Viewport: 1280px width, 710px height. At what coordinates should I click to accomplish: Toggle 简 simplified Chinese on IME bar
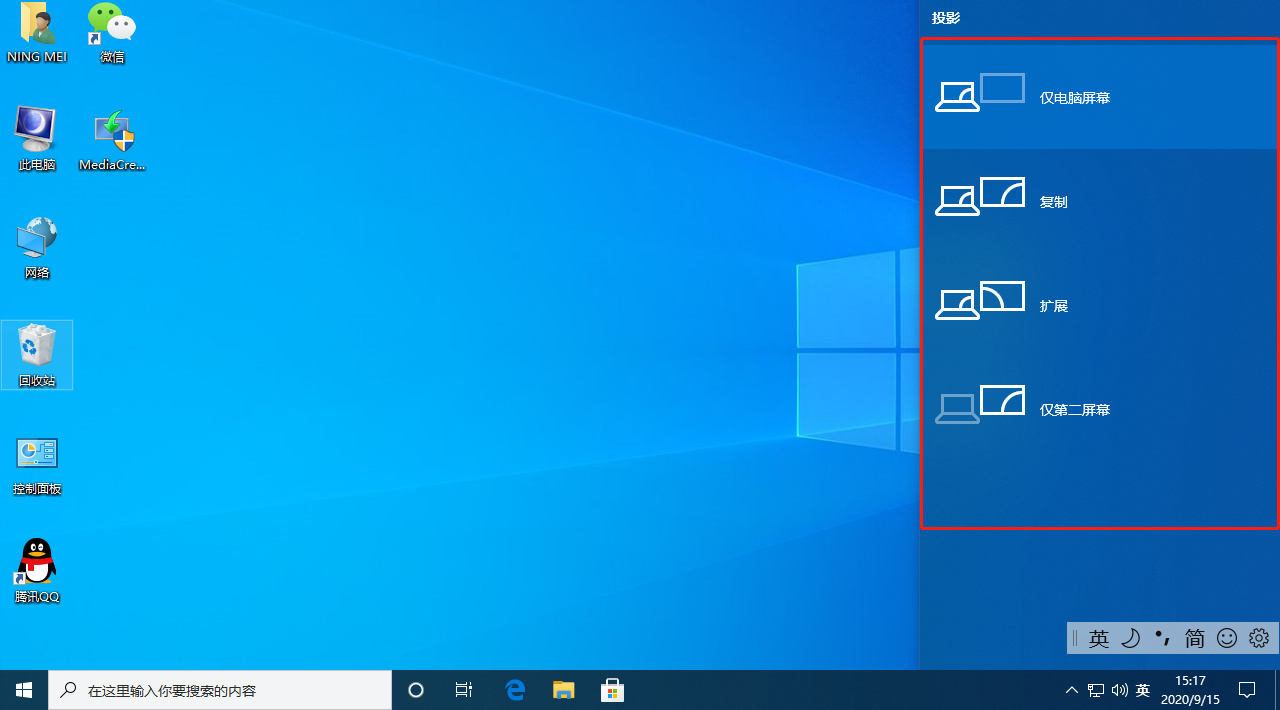click(x=1194, y=638)
